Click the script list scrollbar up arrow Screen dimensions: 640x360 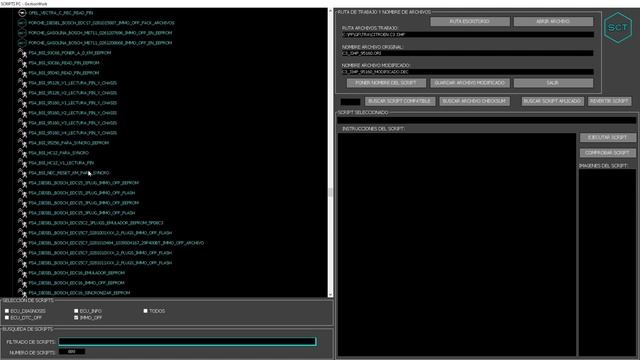[330, 11]
